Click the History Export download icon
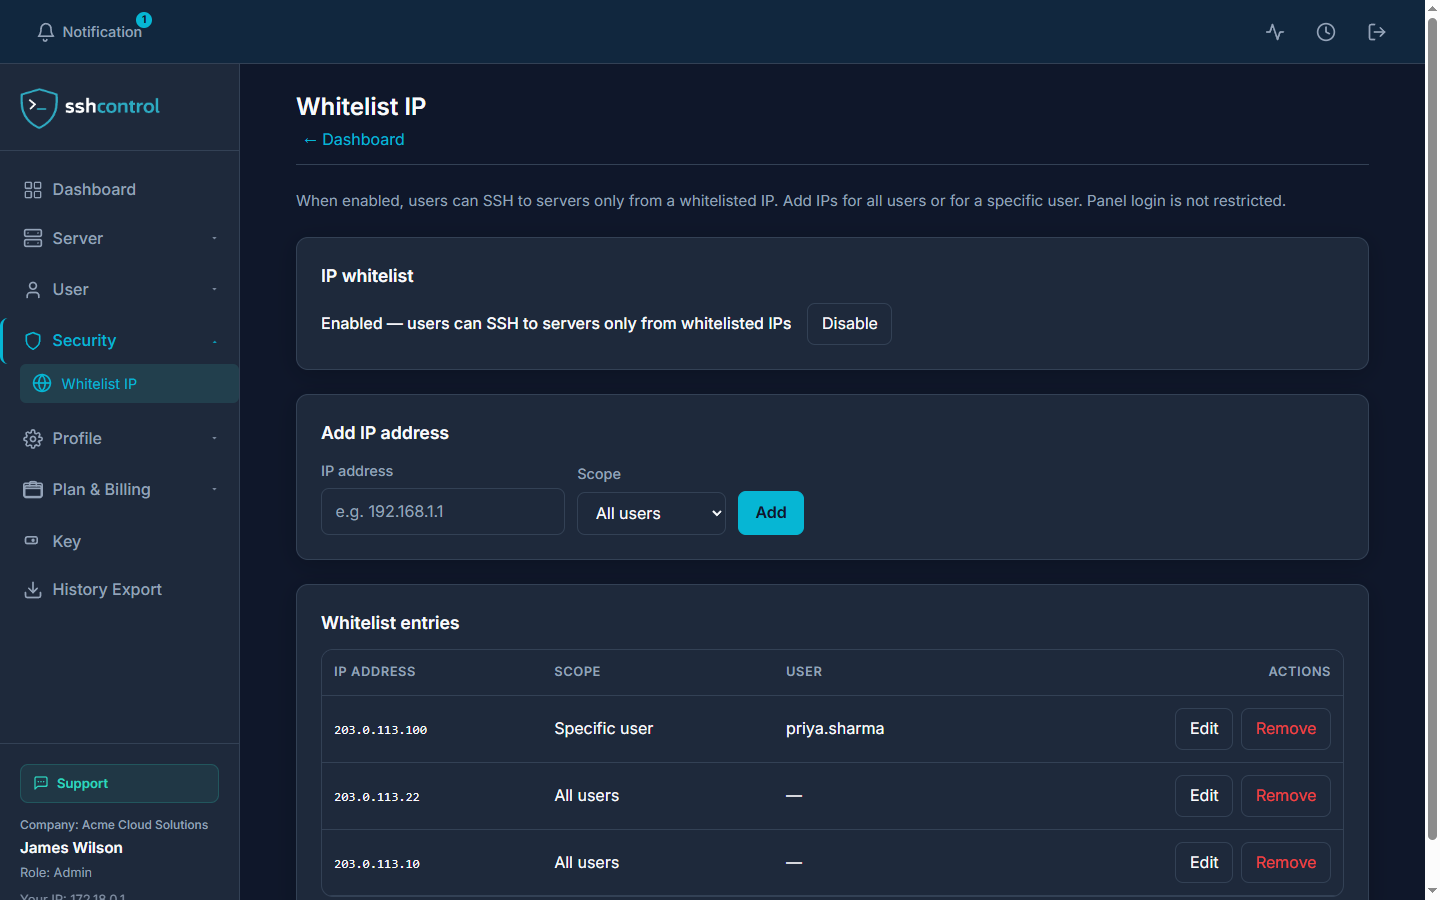 (33, 590)
